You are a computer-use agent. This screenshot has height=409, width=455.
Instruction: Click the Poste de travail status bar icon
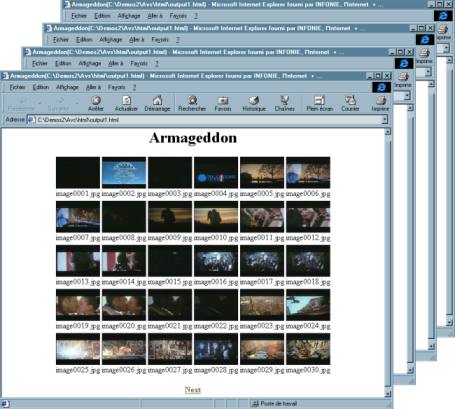click(255, 404)
